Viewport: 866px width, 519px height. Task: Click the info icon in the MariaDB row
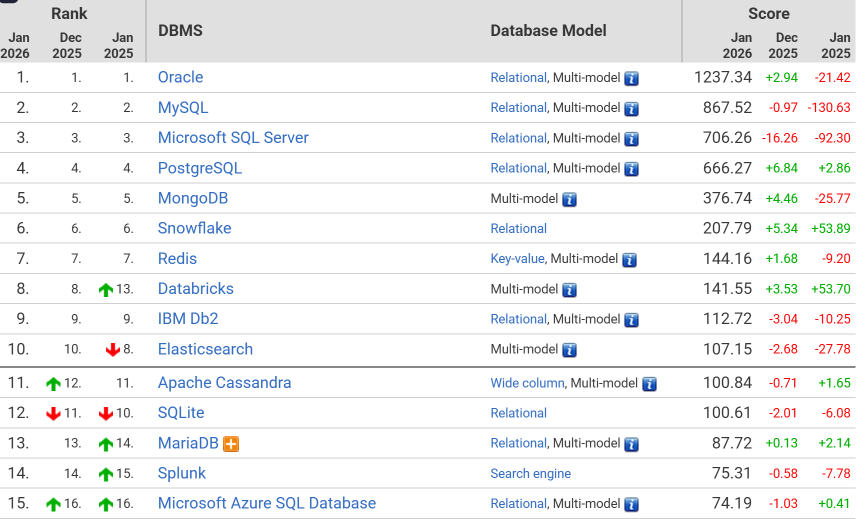tap(631, 444)
